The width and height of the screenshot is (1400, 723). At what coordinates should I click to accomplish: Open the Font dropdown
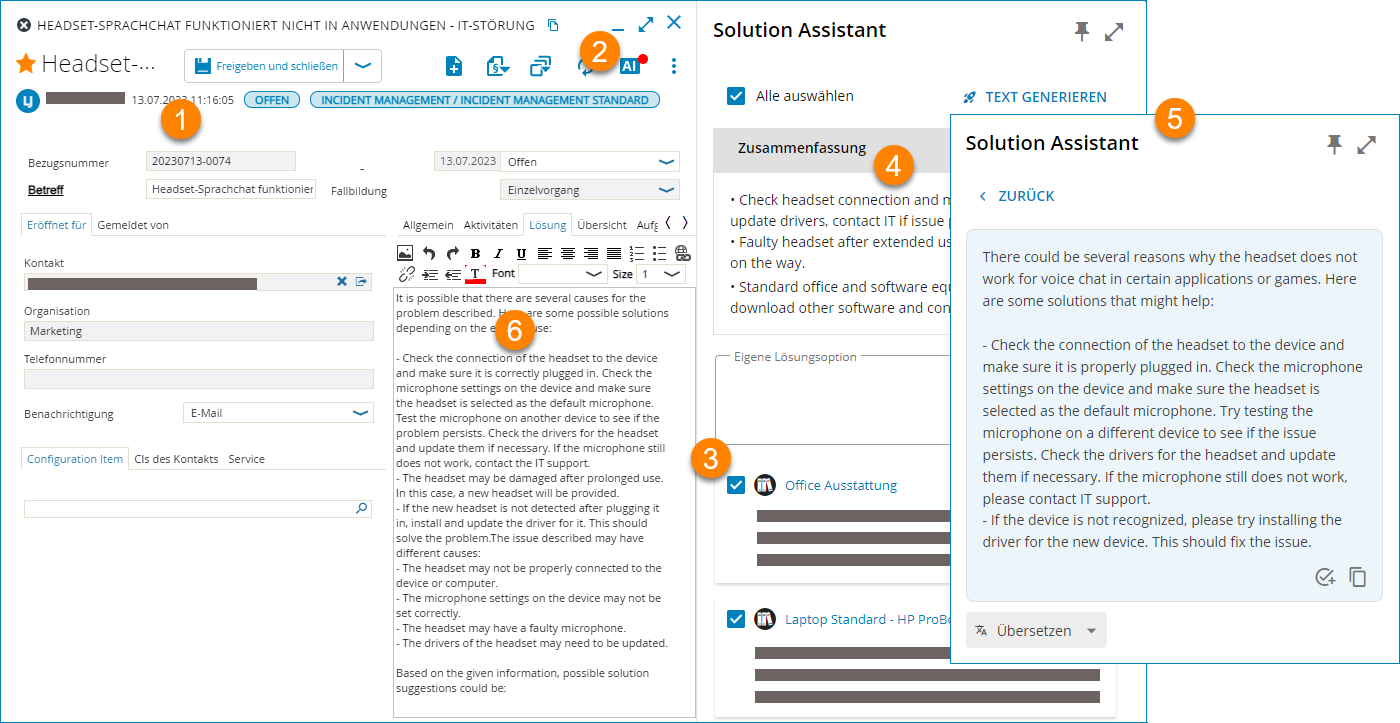[562, 273]
